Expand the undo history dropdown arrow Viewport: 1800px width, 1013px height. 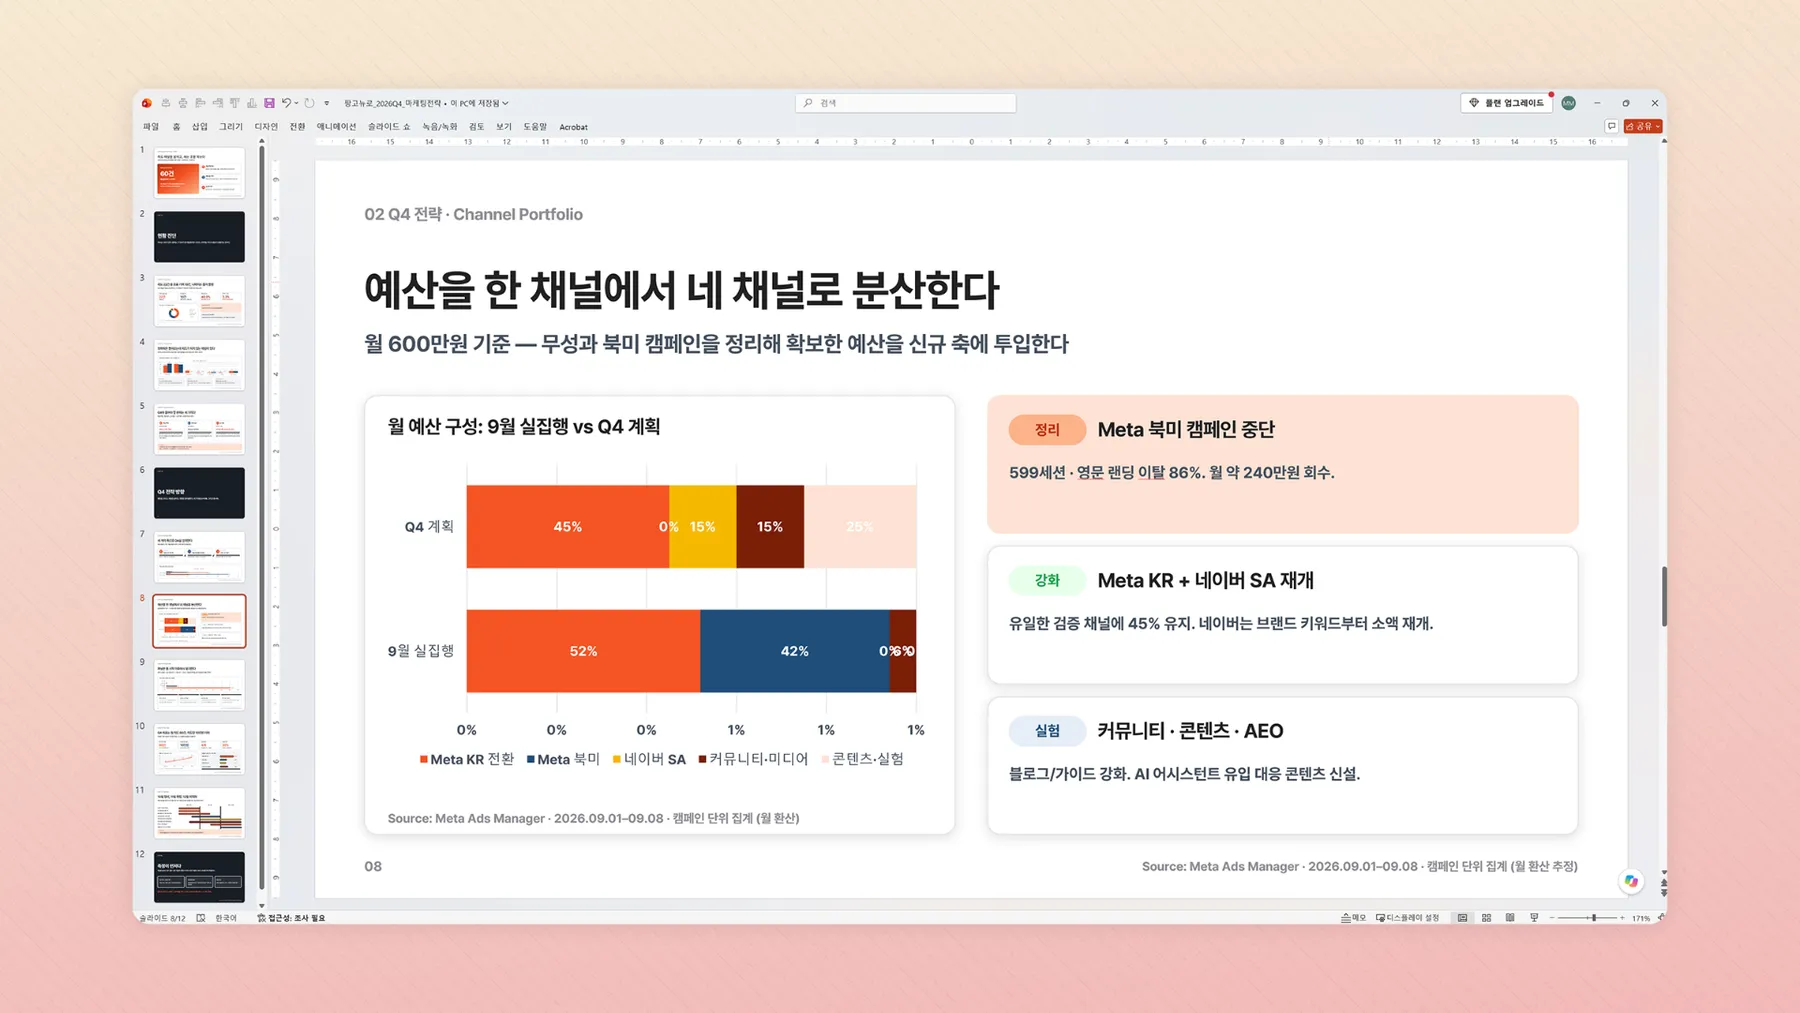tap(296, 103)
